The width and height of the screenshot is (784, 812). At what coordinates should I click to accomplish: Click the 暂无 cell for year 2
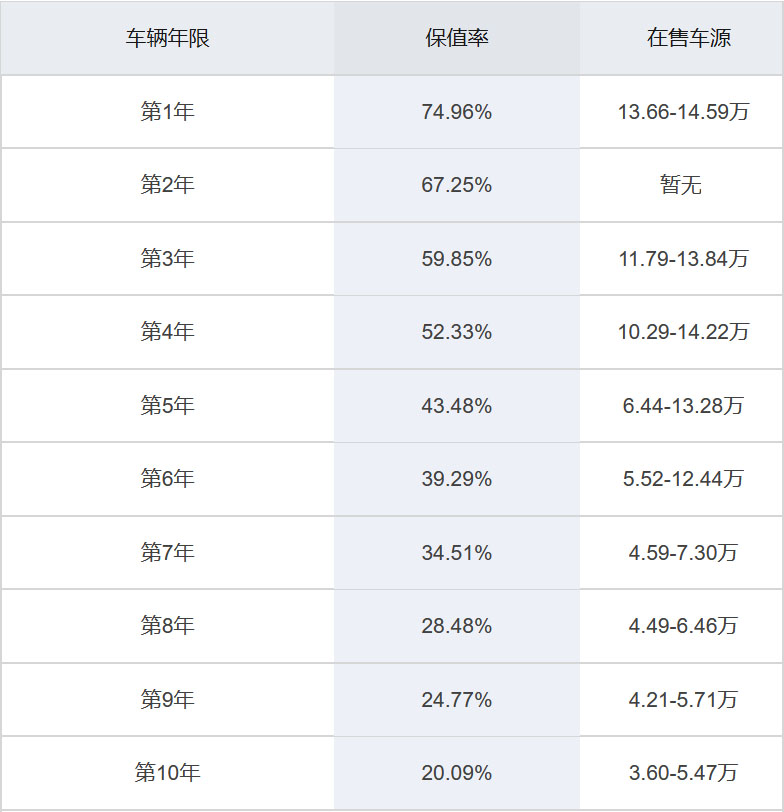[x=681, y=185]
